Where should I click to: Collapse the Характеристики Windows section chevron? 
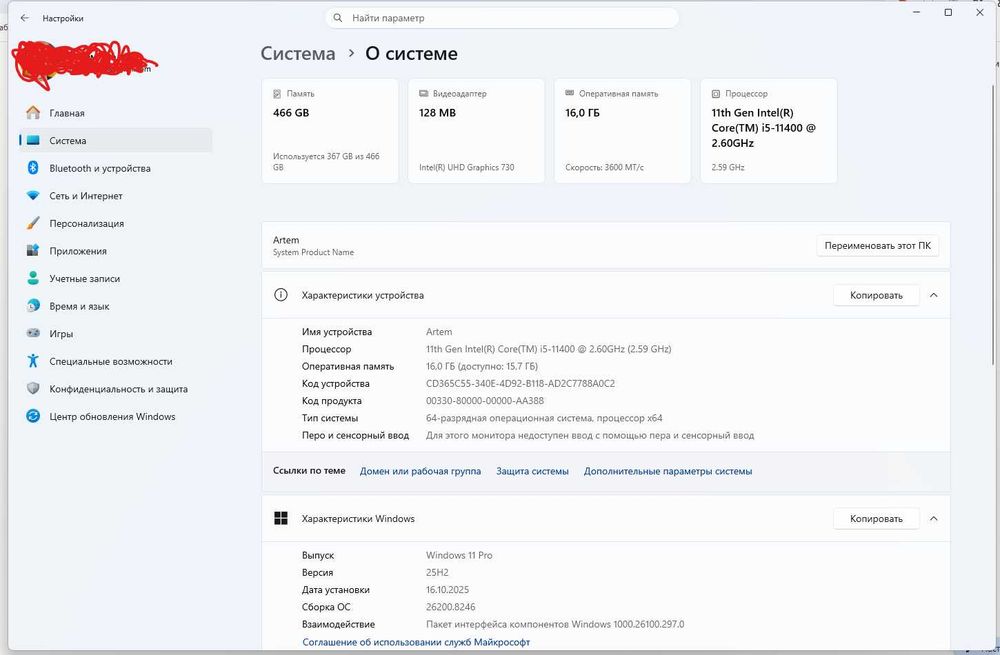click(x=934, y=519)
